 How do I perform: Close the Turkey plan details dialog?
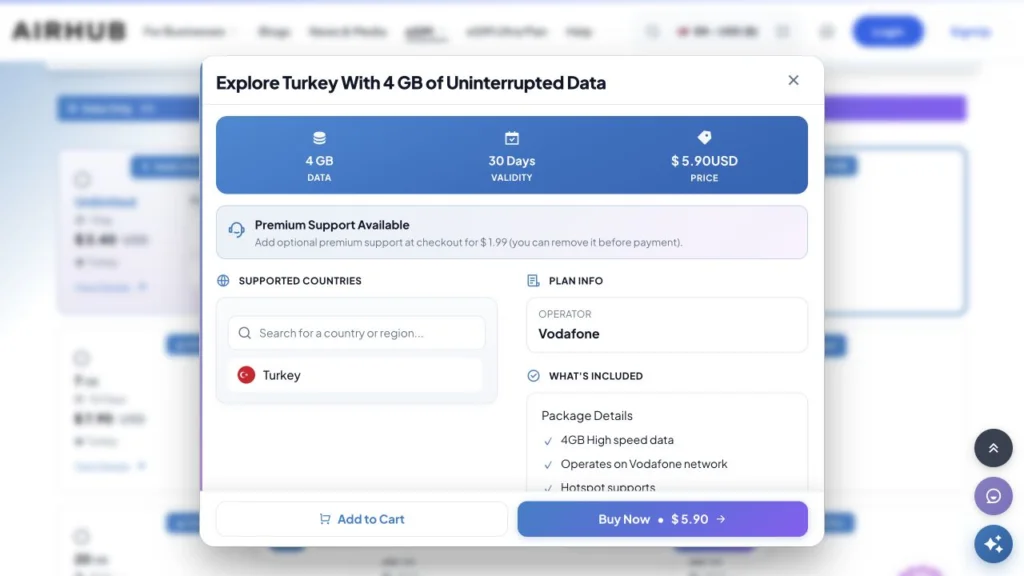coord(793,80)
